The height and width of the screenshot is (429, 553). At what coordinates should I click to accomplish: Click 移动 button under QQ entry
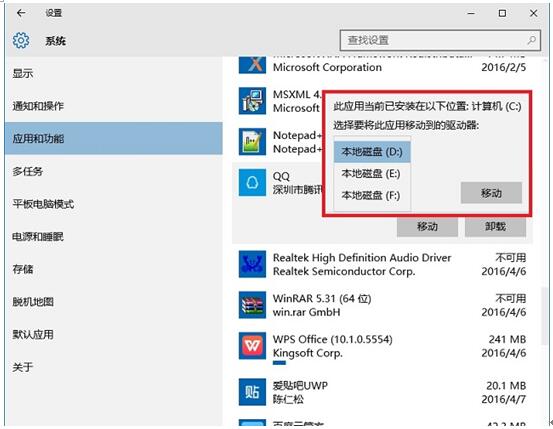coord(427,226)
